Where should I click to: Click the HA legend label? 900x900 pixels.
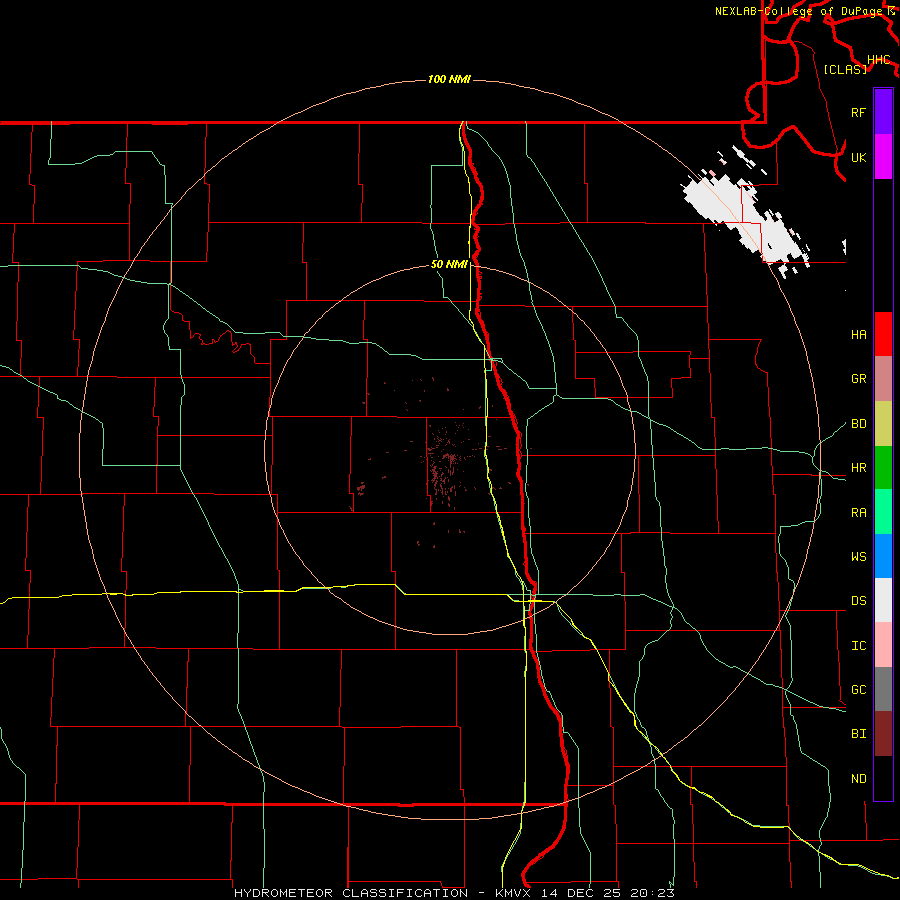[858, 334]
